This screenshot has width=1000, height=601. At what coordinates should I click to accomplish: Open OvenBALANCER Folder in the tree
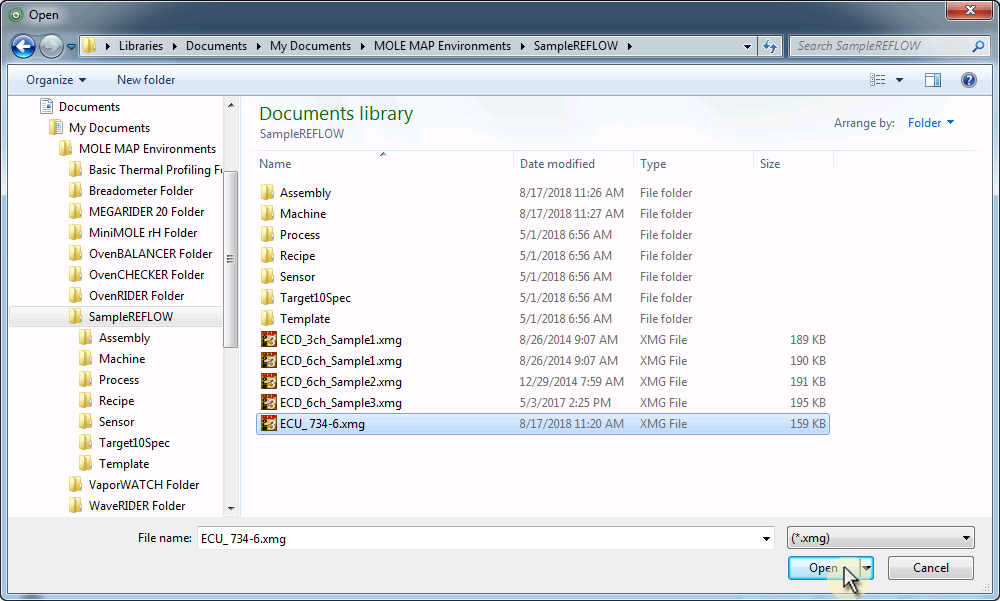click(151, 254)
